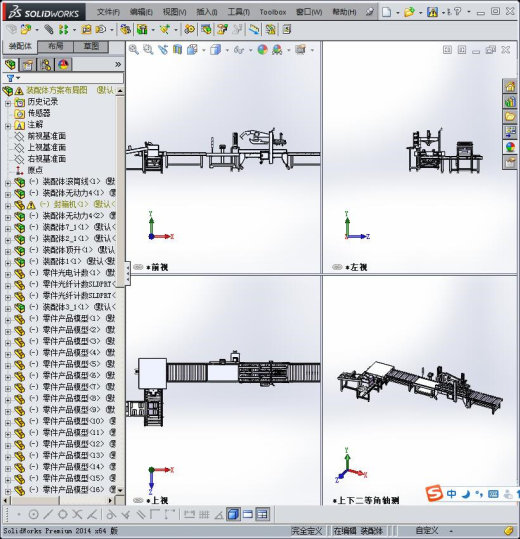Open the Toolbox menu

(273, 12)
